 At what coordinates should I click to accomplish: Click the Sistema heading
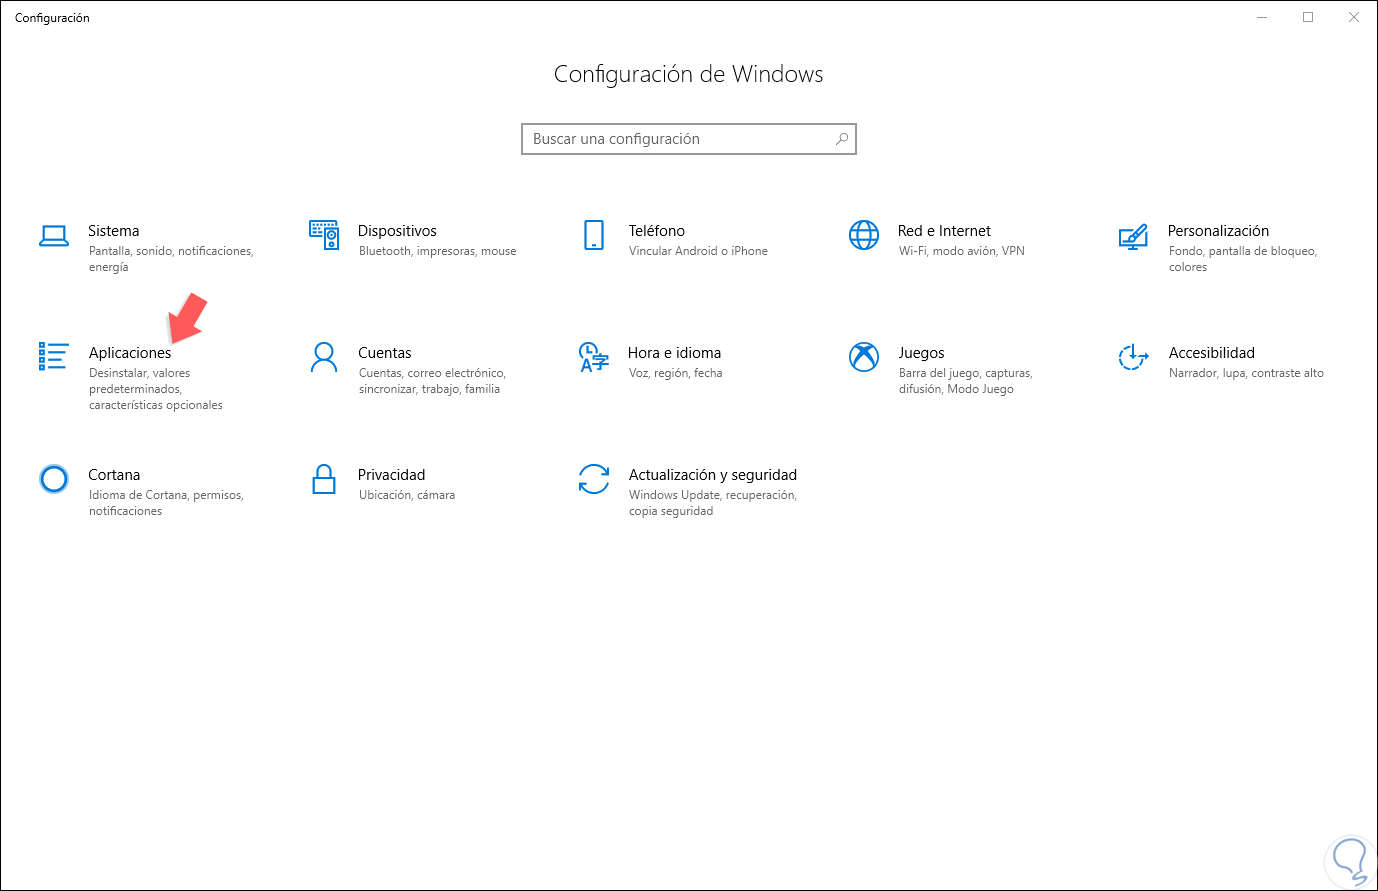pyautogui.click(x=114, y=231)
